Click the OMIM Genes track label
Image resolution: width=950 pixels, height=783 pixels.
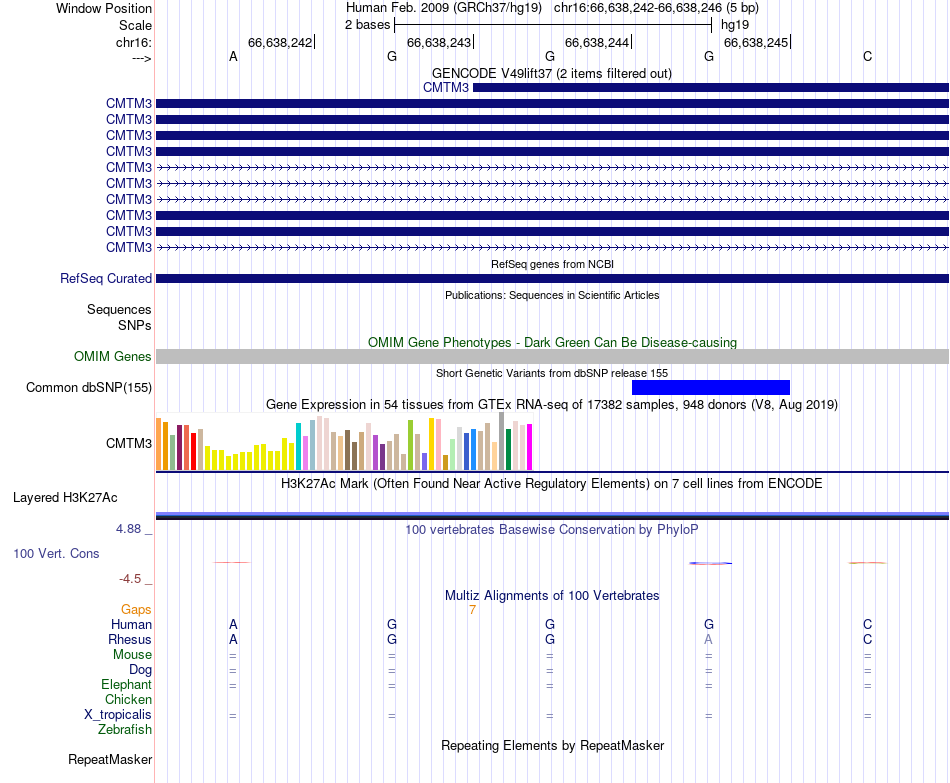coord(113,356)
